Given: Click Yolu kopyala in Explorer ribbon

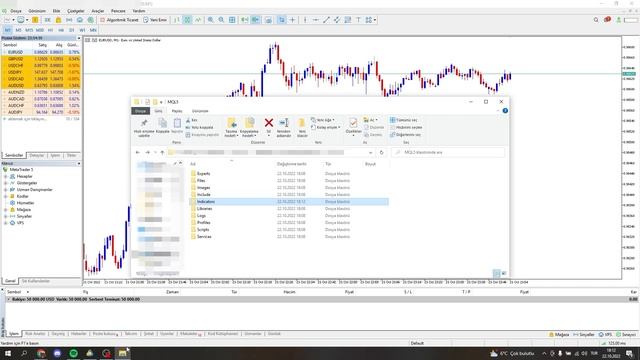Looking at the screenshot, I should [x=200, y=127].
